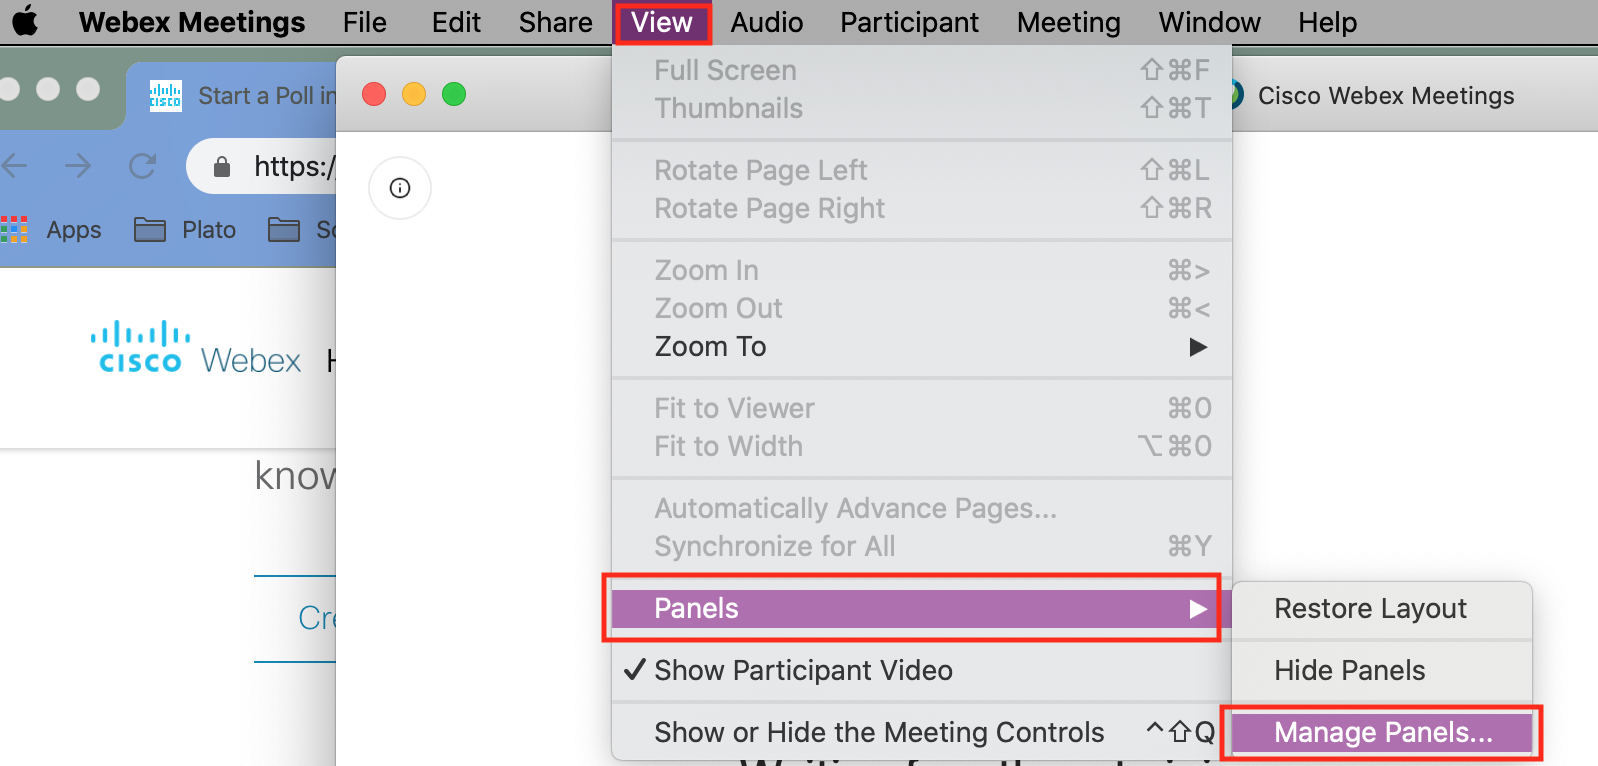
Task: Click the browser back arrow
Action: (17, 166)
